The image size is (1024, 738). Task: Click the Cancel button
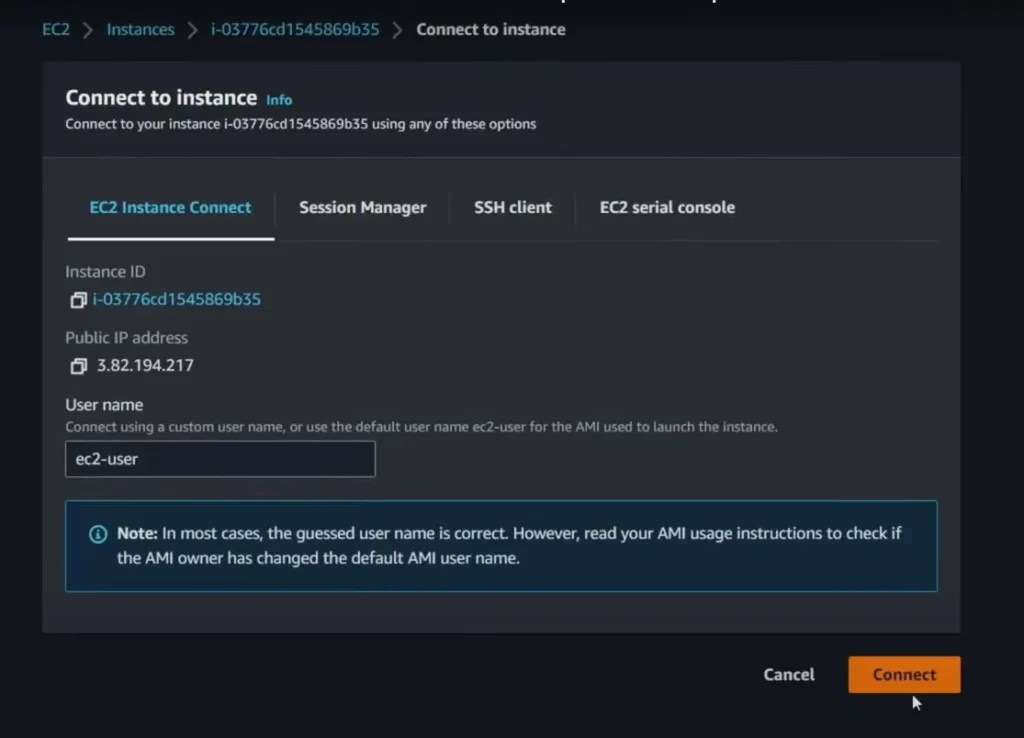788,674
